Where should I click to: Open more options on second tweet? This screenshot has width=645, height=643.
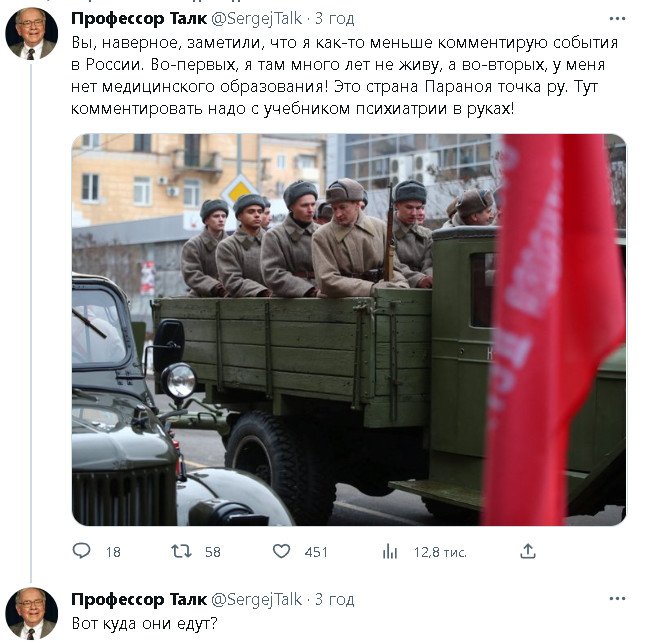(x=617, y=599)
